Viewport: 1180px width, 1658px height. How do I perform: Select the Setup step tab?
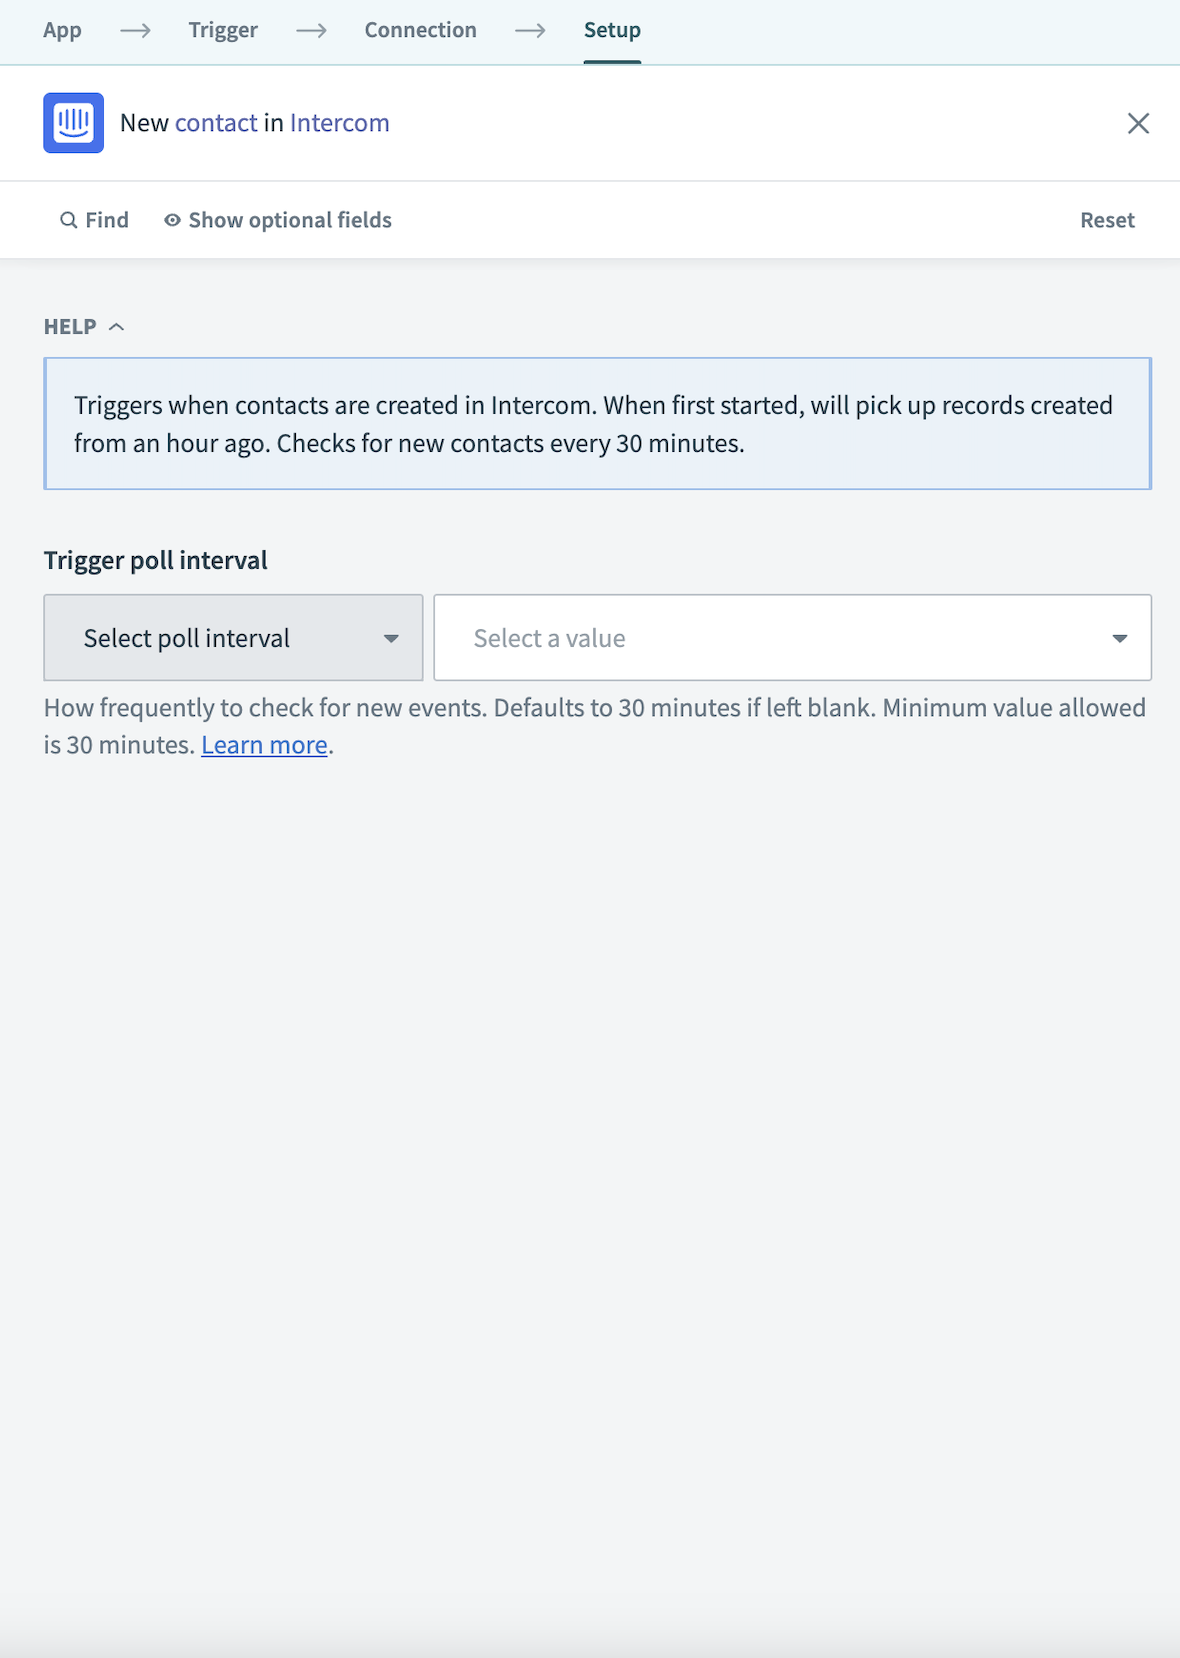pyautogui.click(x=612, y=30)
